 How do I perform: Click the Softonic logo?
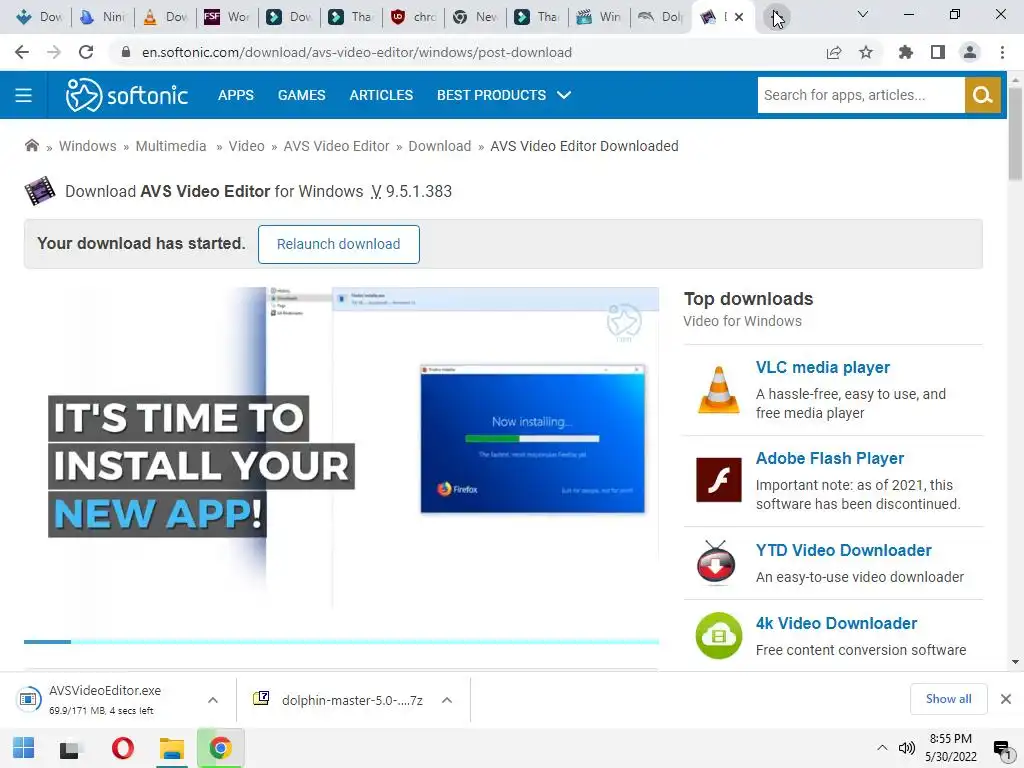click(127, 95)
